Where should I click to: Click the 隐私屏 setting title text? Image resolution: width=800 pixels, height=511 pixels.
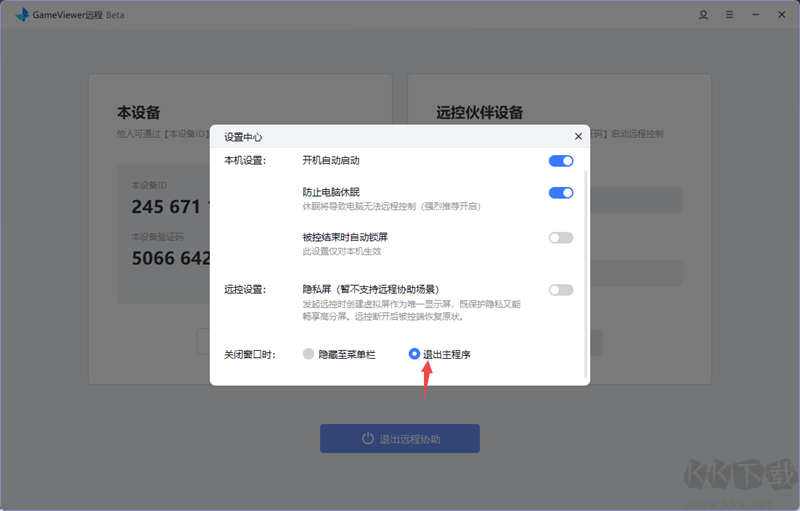click(370, 290)
